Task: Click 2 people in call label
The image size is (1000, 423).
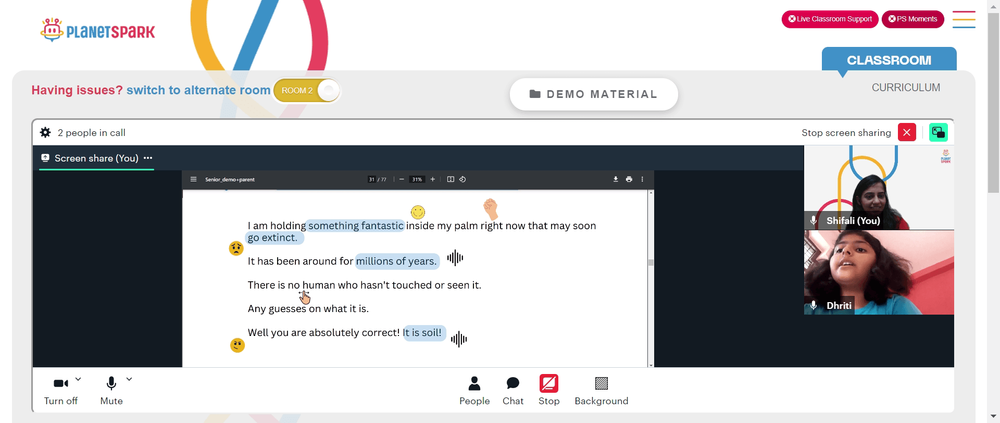Action: (91, 133)
